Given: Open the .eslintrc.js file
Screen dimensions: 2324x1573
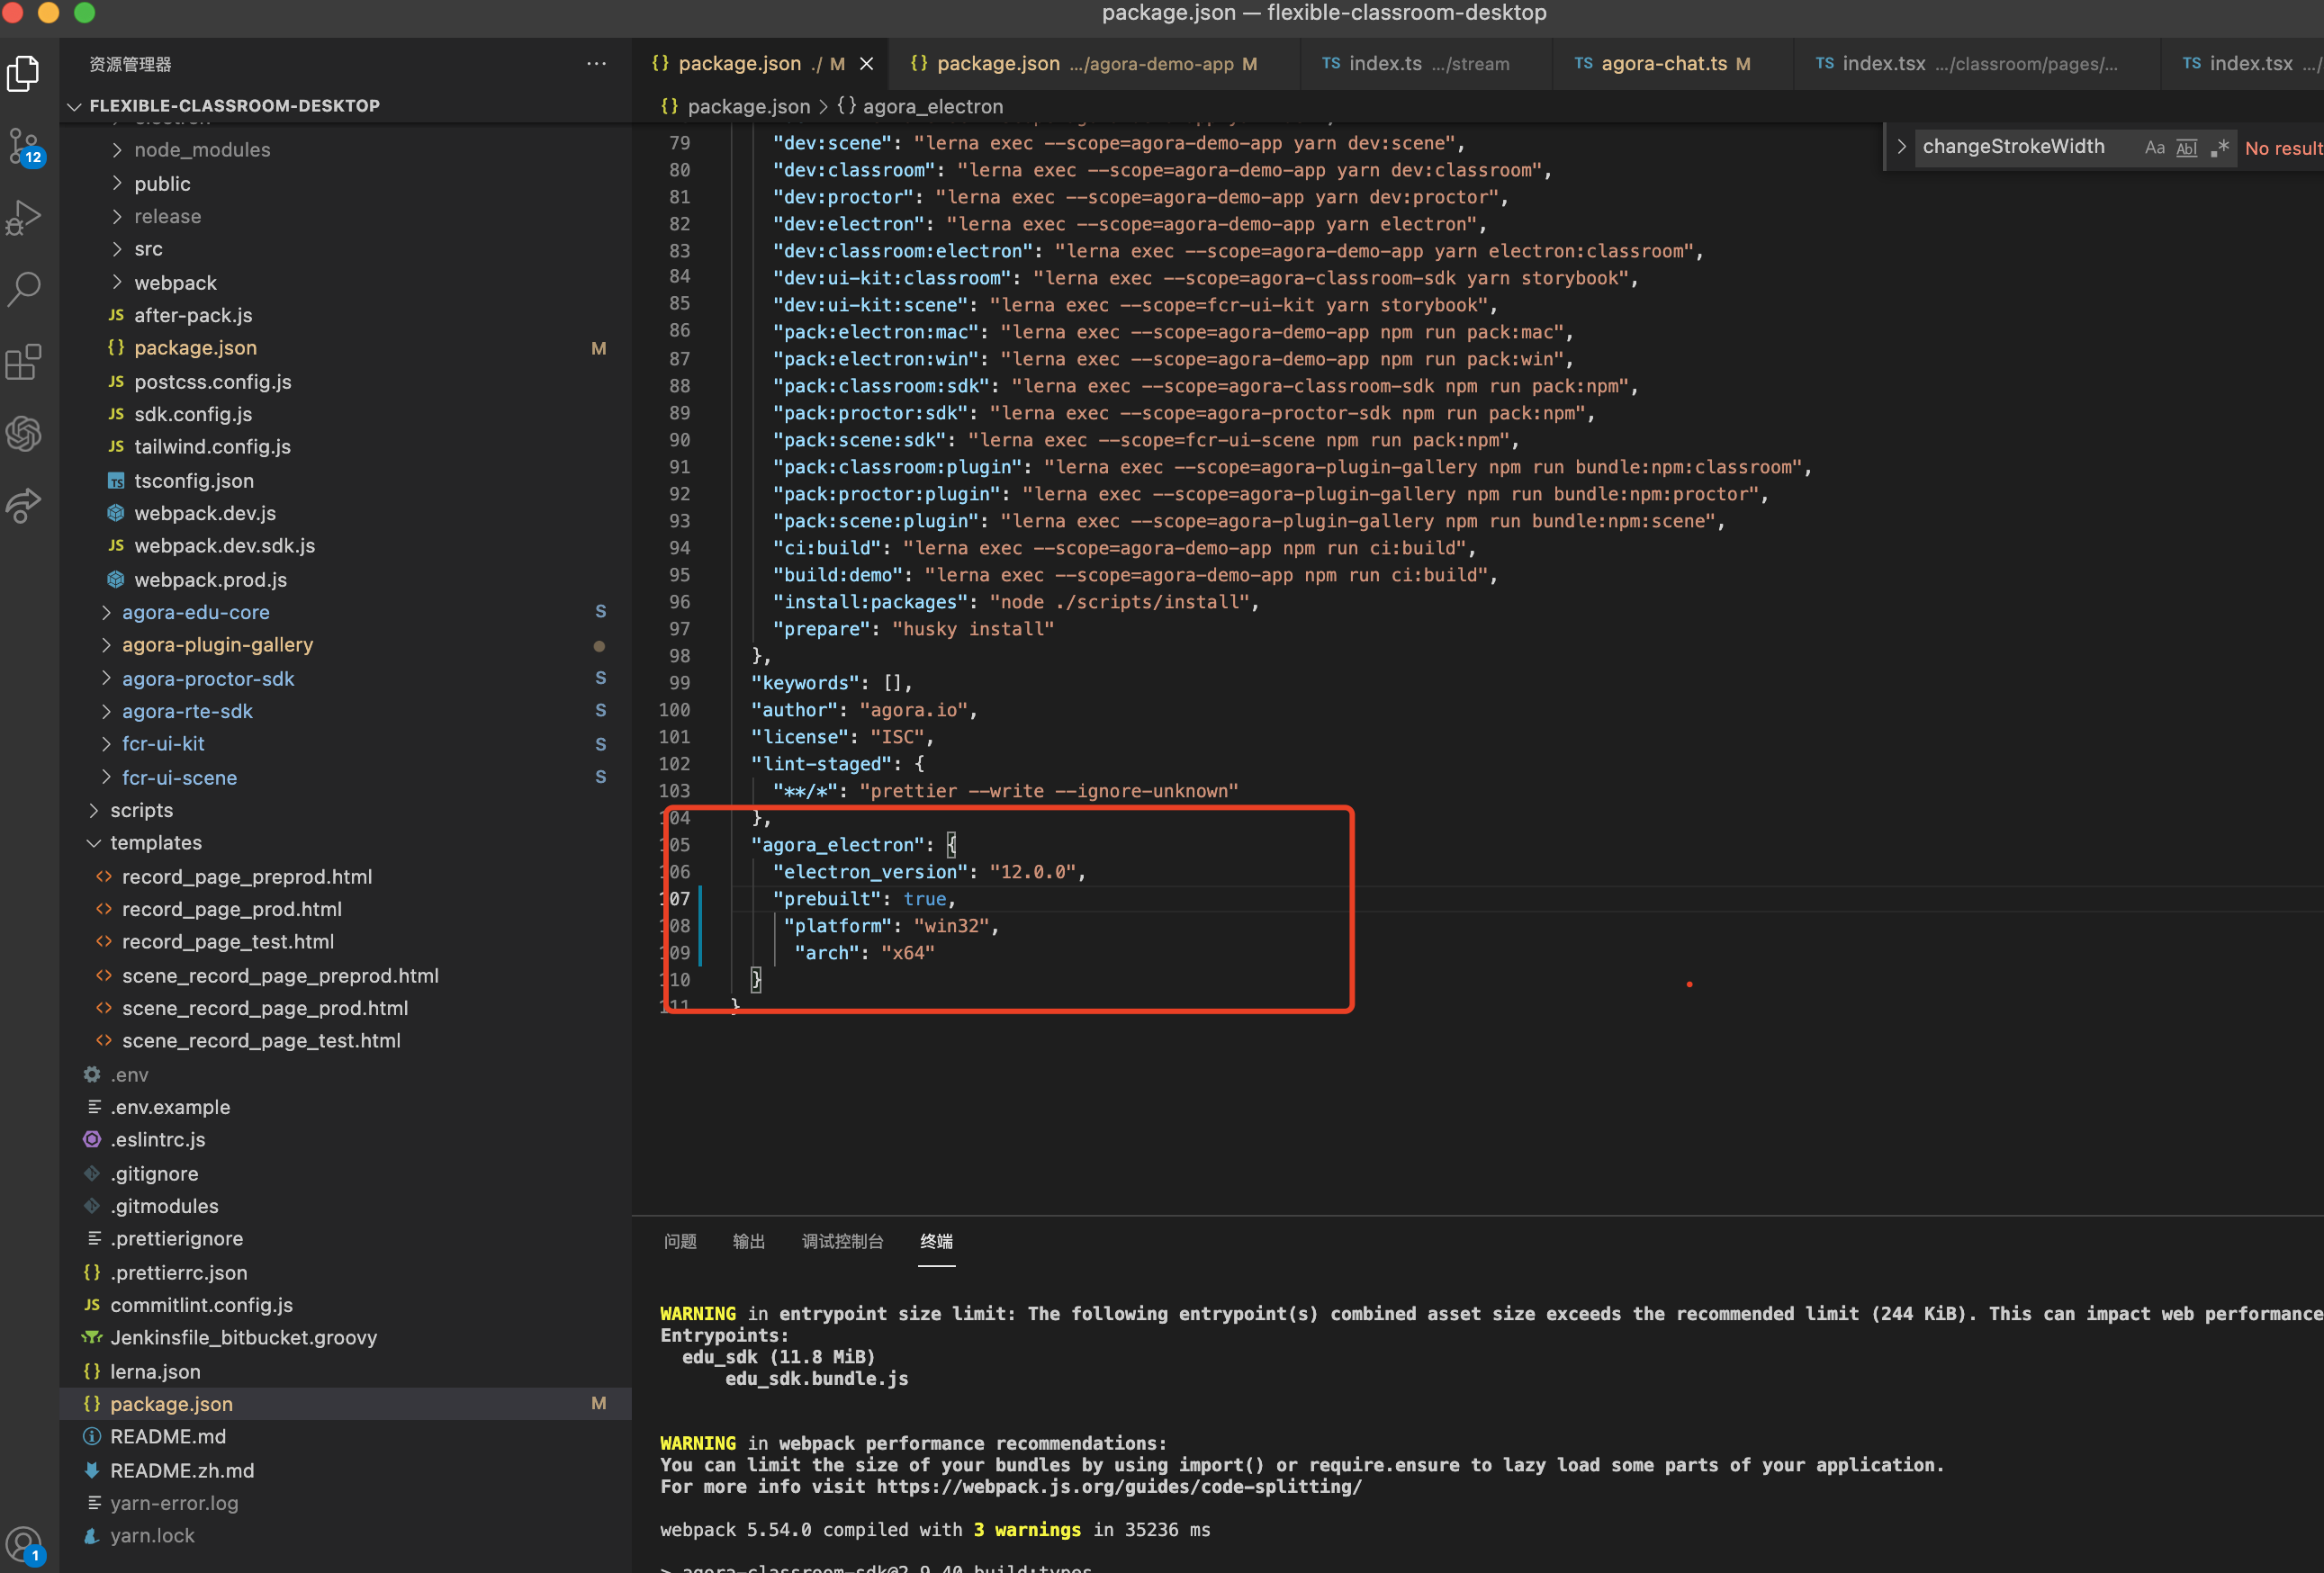Looking at the screenshot, I should coord(157,1139).
